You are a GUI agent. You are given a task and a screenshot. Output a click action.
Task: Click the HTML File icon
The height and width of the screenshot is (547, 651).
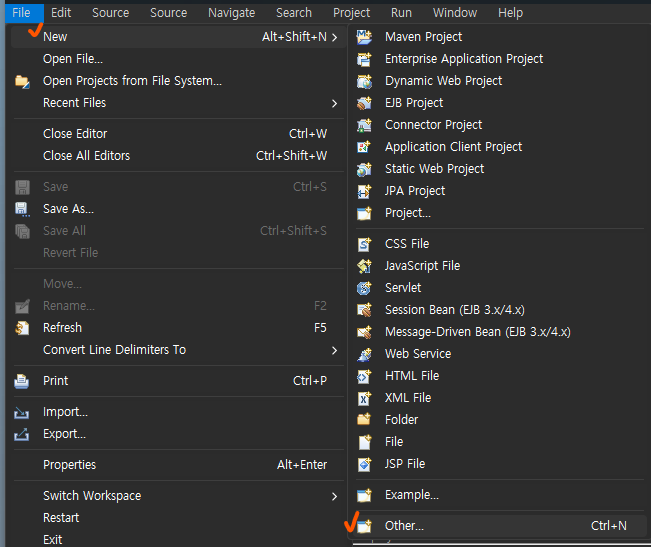[x=364, y=376]
